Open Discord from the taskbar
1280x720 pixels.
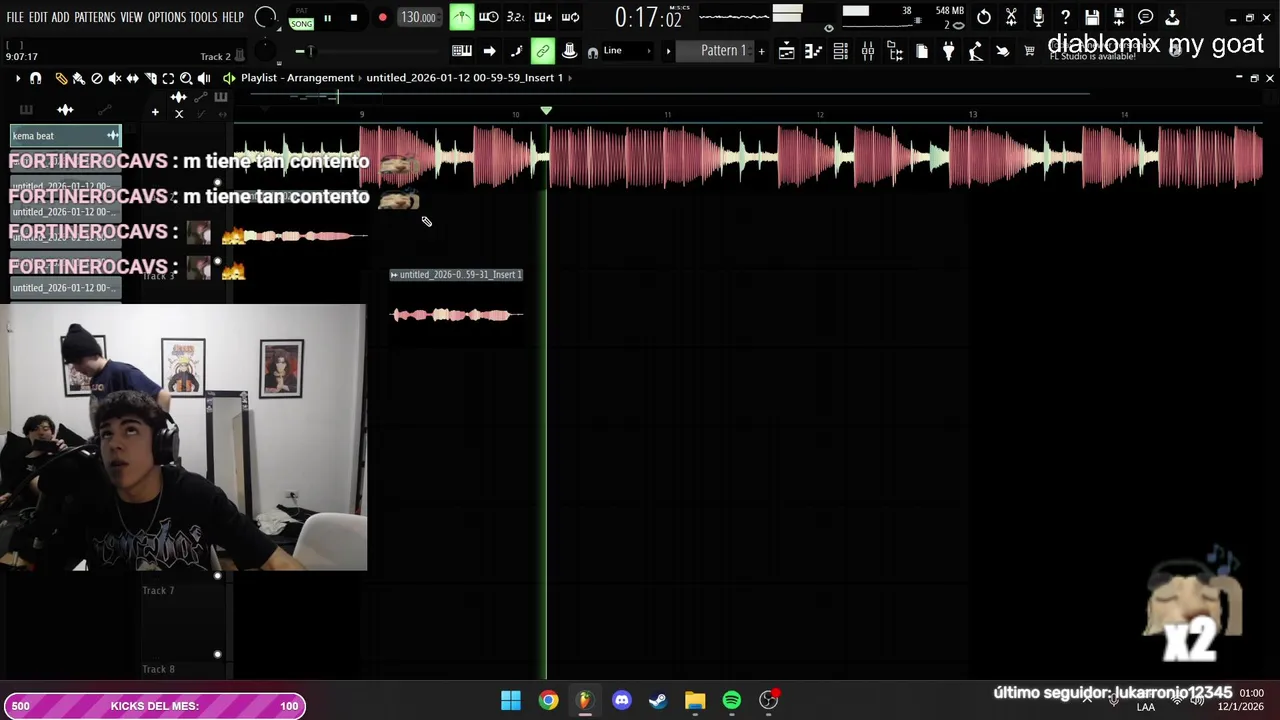tap(622, 700)
